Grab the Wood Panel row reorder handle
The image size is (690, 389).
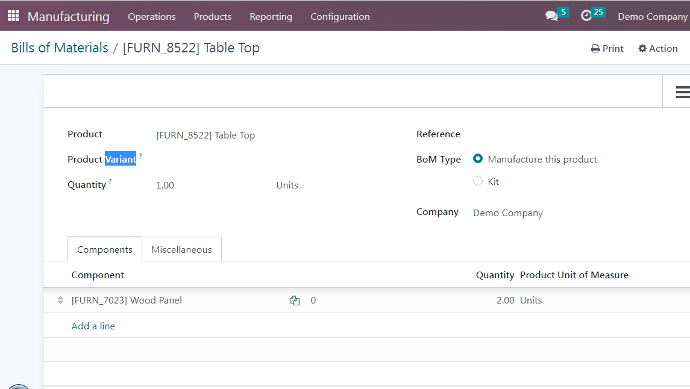tap(60, 300)
